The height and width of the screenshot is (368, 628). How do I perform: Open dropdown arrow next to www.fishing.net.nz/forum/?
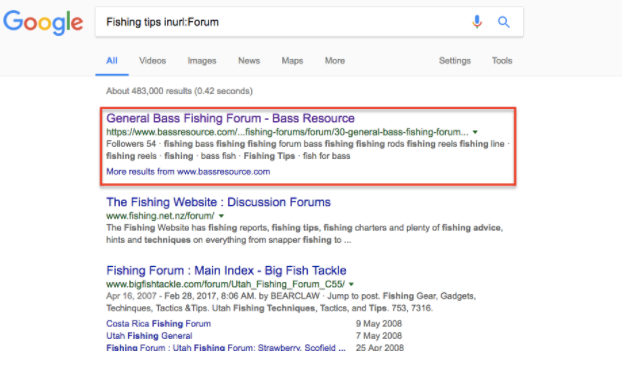pyautogui.click(x=223, y=218)
